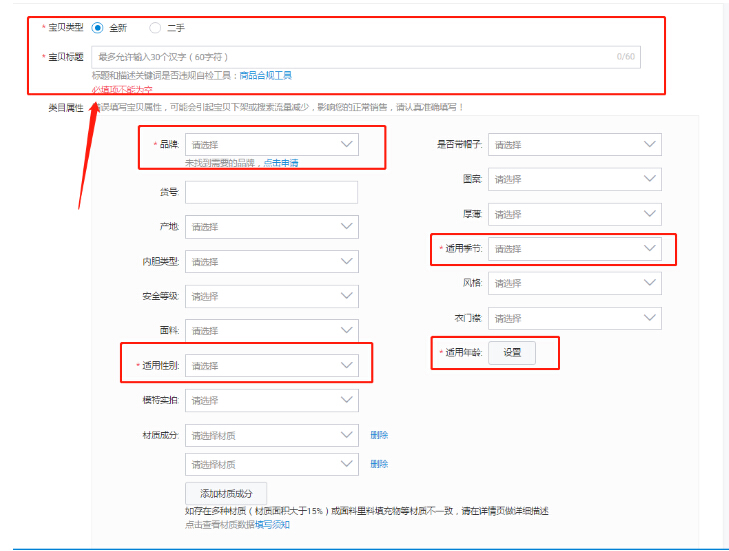Viewport: 729px width, 551px height.
Task: Click the 设置 button for 适用年龄
Action: coord(512,353)
